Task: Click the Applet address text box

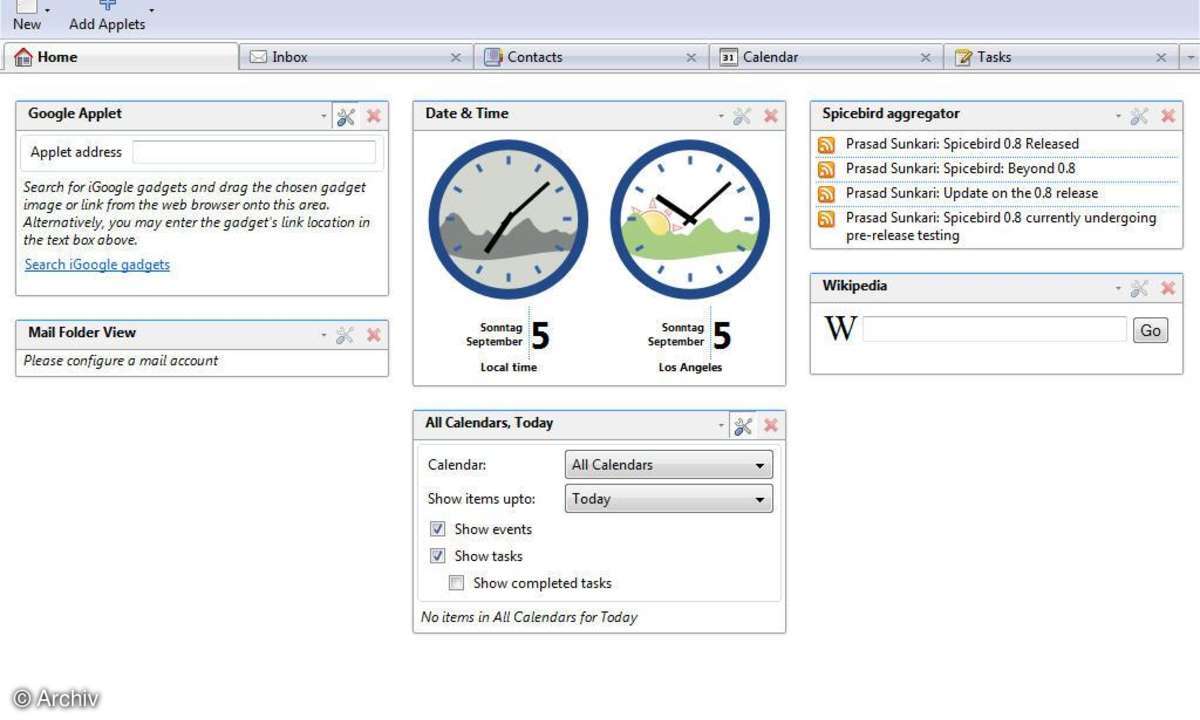Action: pyautogui.click(x=254, y=152)
